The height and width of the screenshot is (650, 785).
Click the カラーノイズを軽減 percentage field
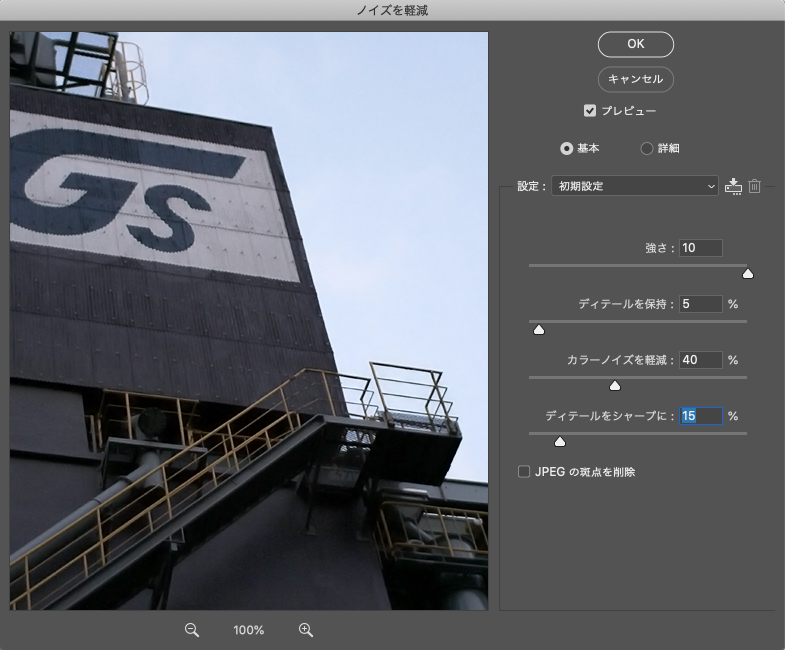(700, 360)
